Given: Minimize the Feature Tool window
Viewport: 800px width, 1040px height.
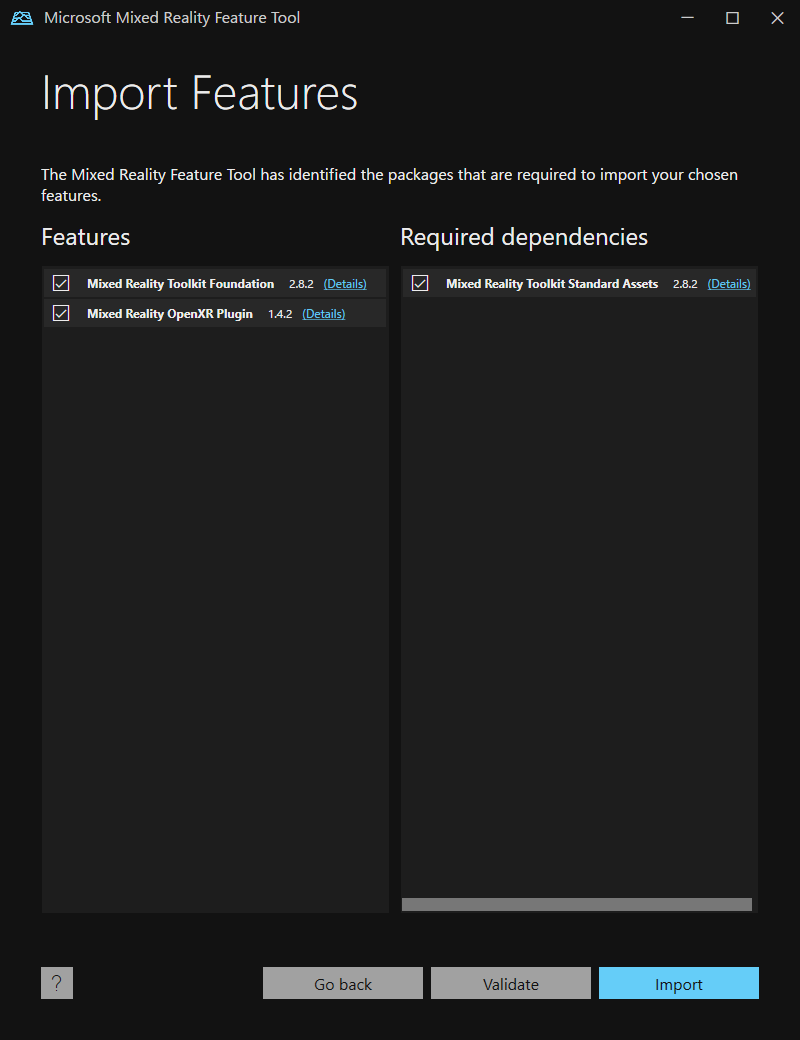Looking at the screenshot, I should click(687, 18).
